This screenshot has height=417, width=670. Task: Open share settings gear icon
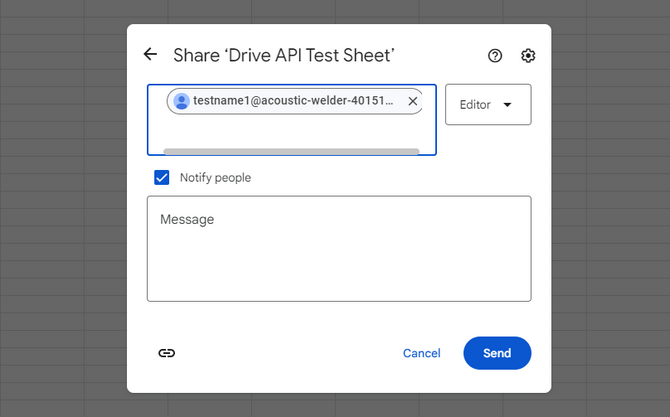(x=528, y=56)
